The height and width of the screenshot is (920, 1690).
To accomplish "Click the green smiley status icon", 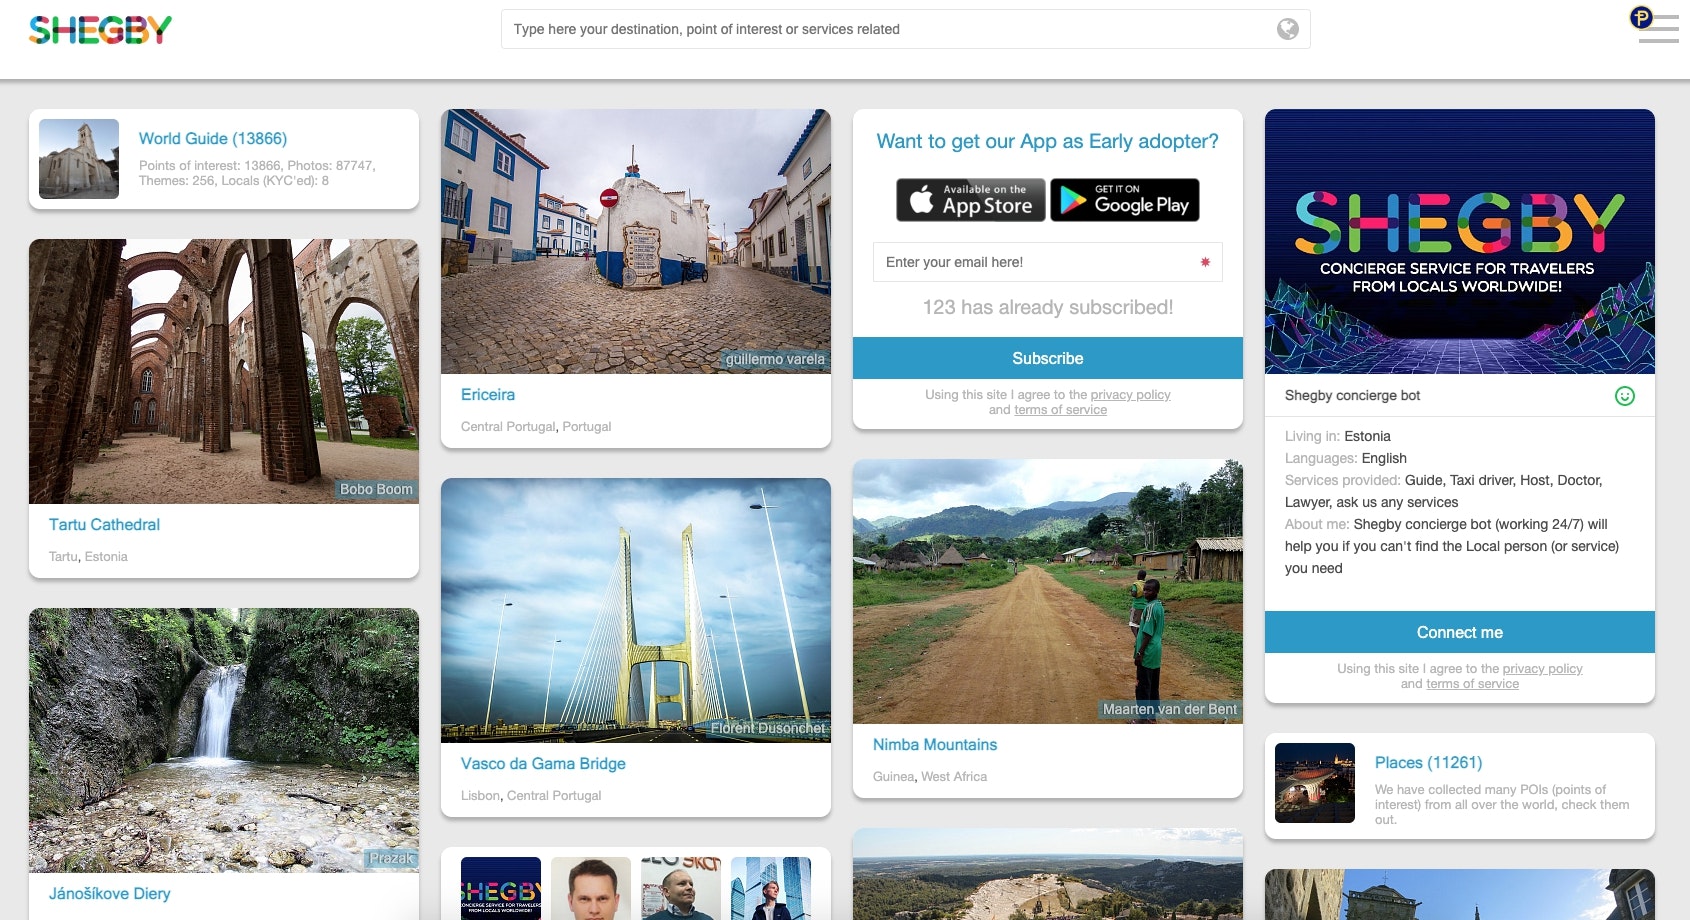I will click(x=1625, y=396).
